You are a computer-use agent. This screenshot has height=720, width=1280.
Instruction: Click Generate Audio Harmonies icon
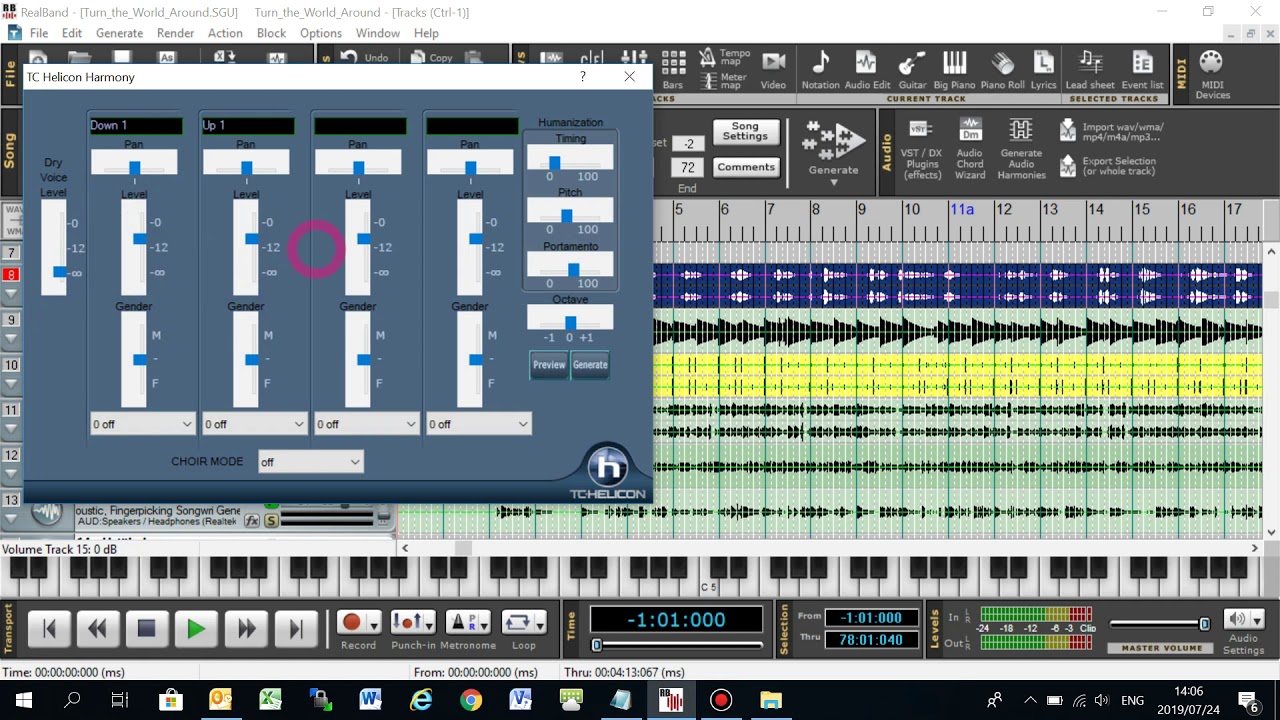tap(1021, 149)
